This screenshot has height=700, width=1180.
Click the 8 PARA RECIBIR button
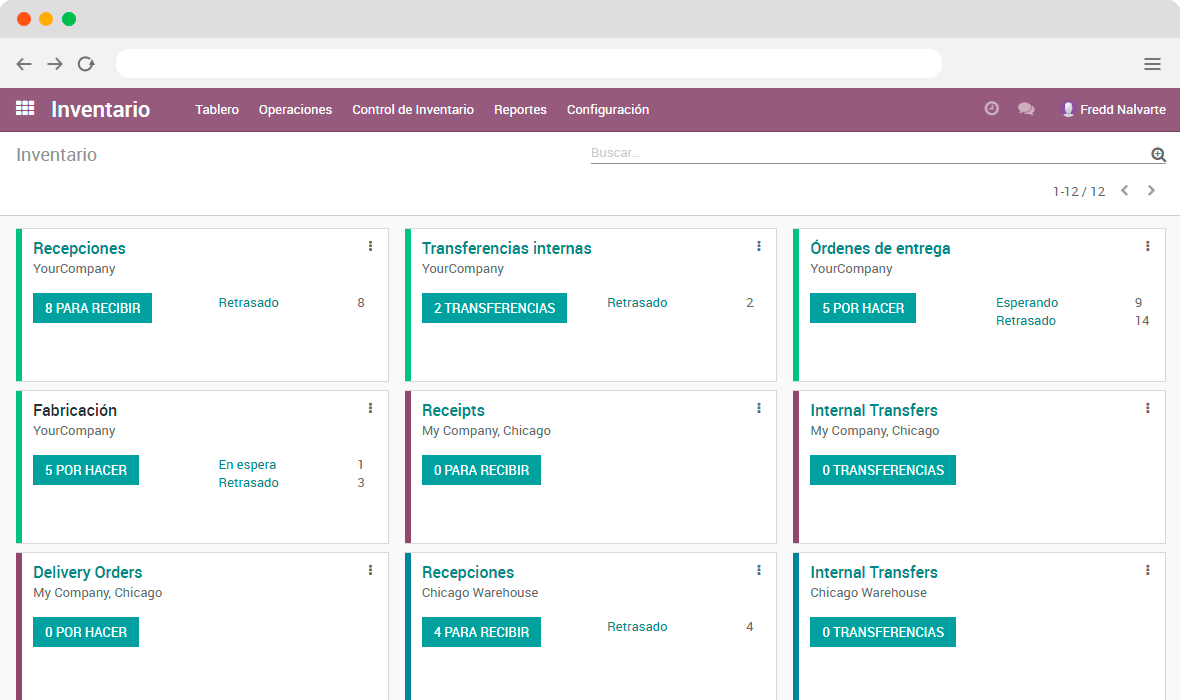point(92,308)
